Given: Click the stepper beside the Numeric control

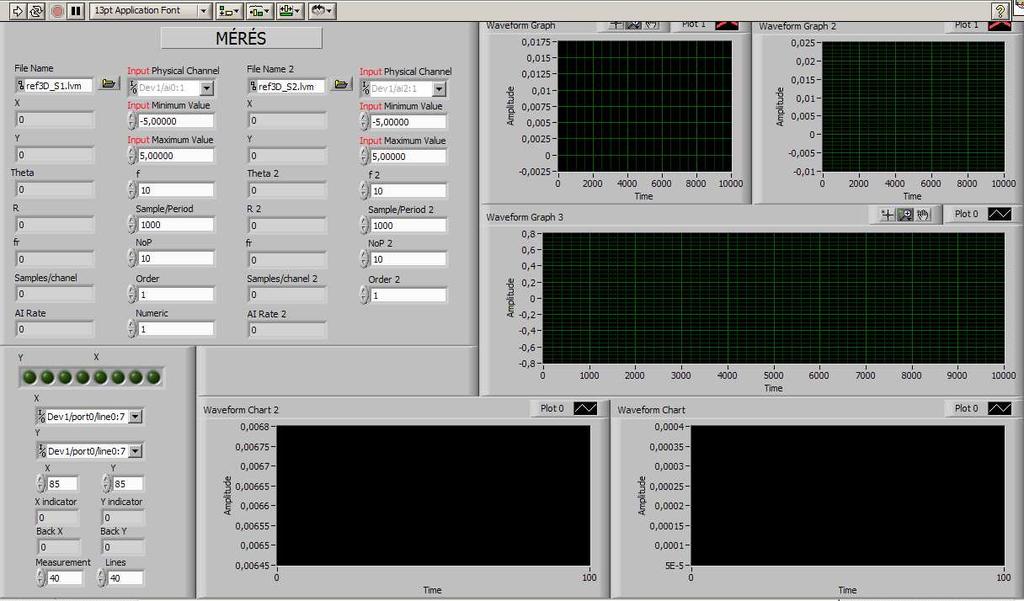Looking at the screenshot, I should 132,329.
